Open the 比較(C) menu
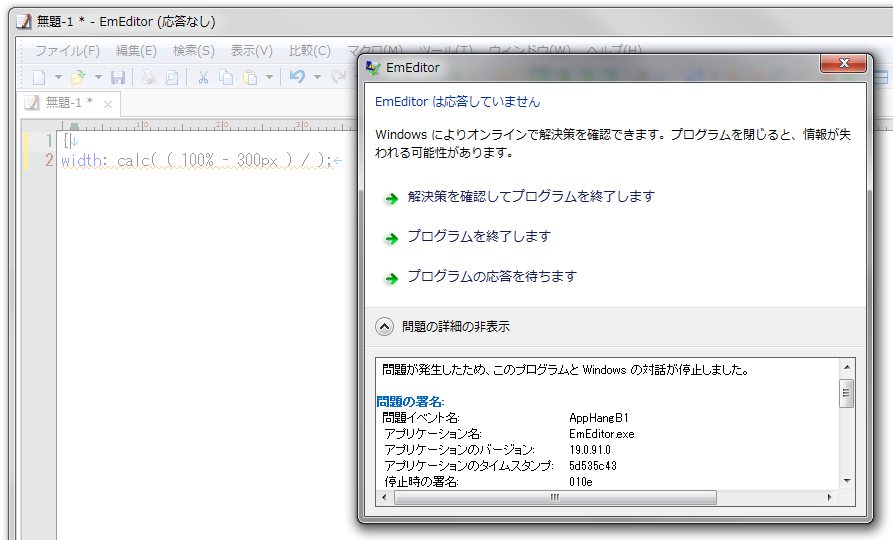The image size is (893, 540). click(309, 51)
